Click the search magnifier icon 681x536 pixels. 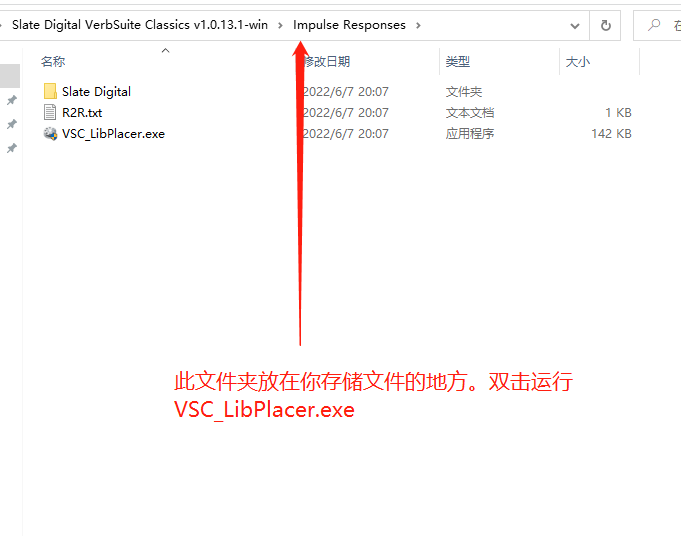click(654, 25)
